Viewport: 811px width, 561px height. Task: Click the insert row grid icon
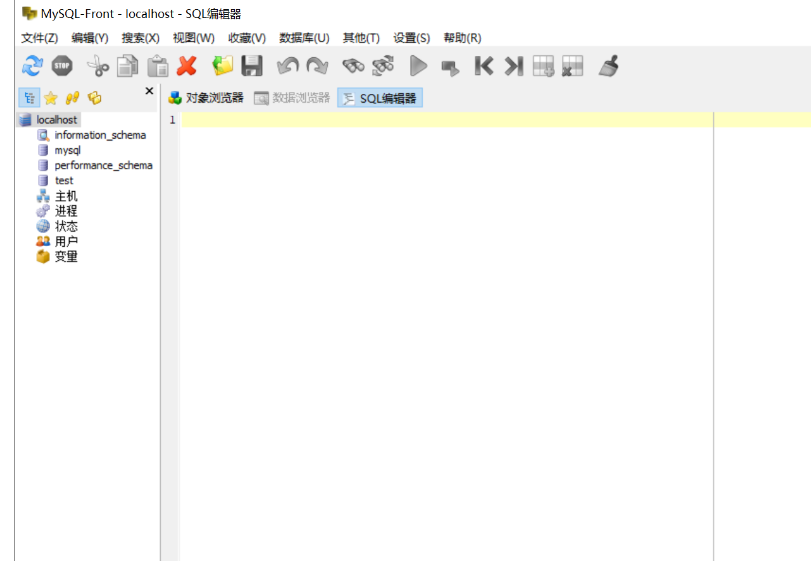(544, 66)
